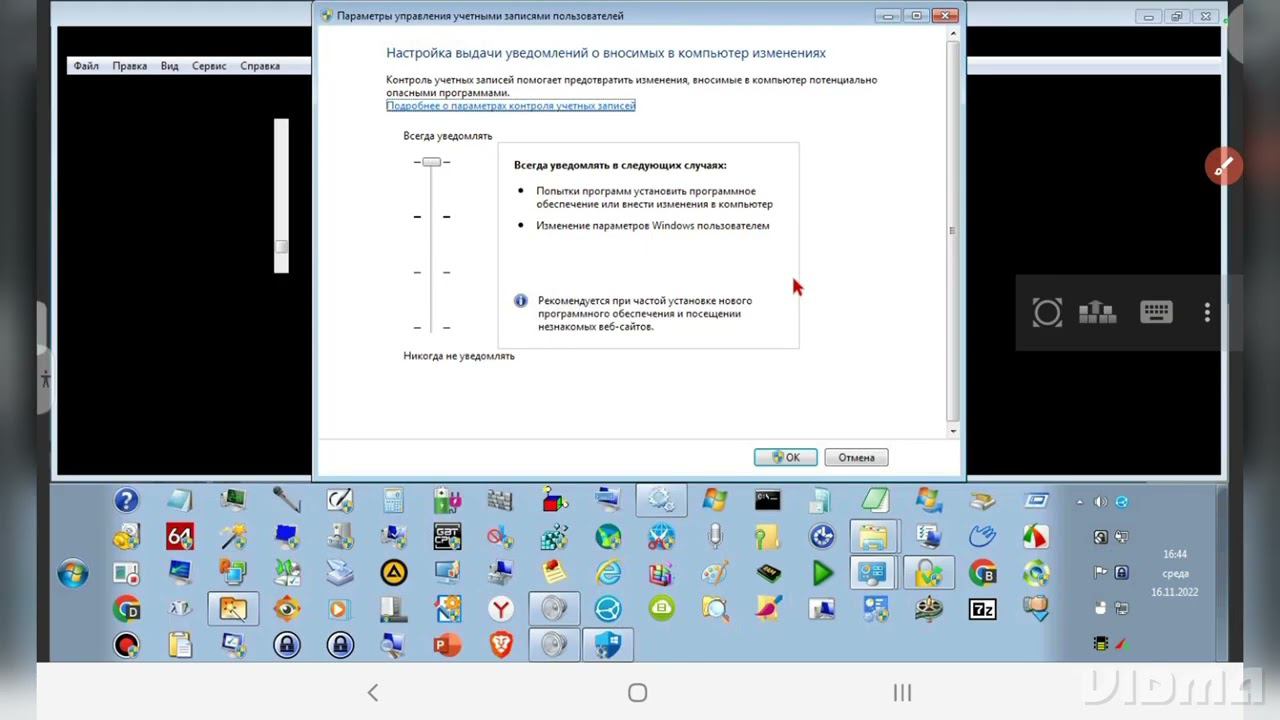Open the padlock with shield taskbar icon
1280x720 pixels.
point(929,573)
